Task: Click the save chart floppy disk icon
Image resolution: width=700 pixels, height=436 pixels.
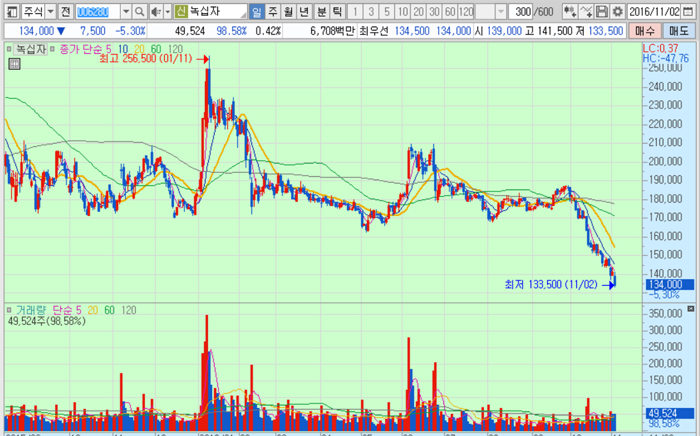Action: (601, 12)
